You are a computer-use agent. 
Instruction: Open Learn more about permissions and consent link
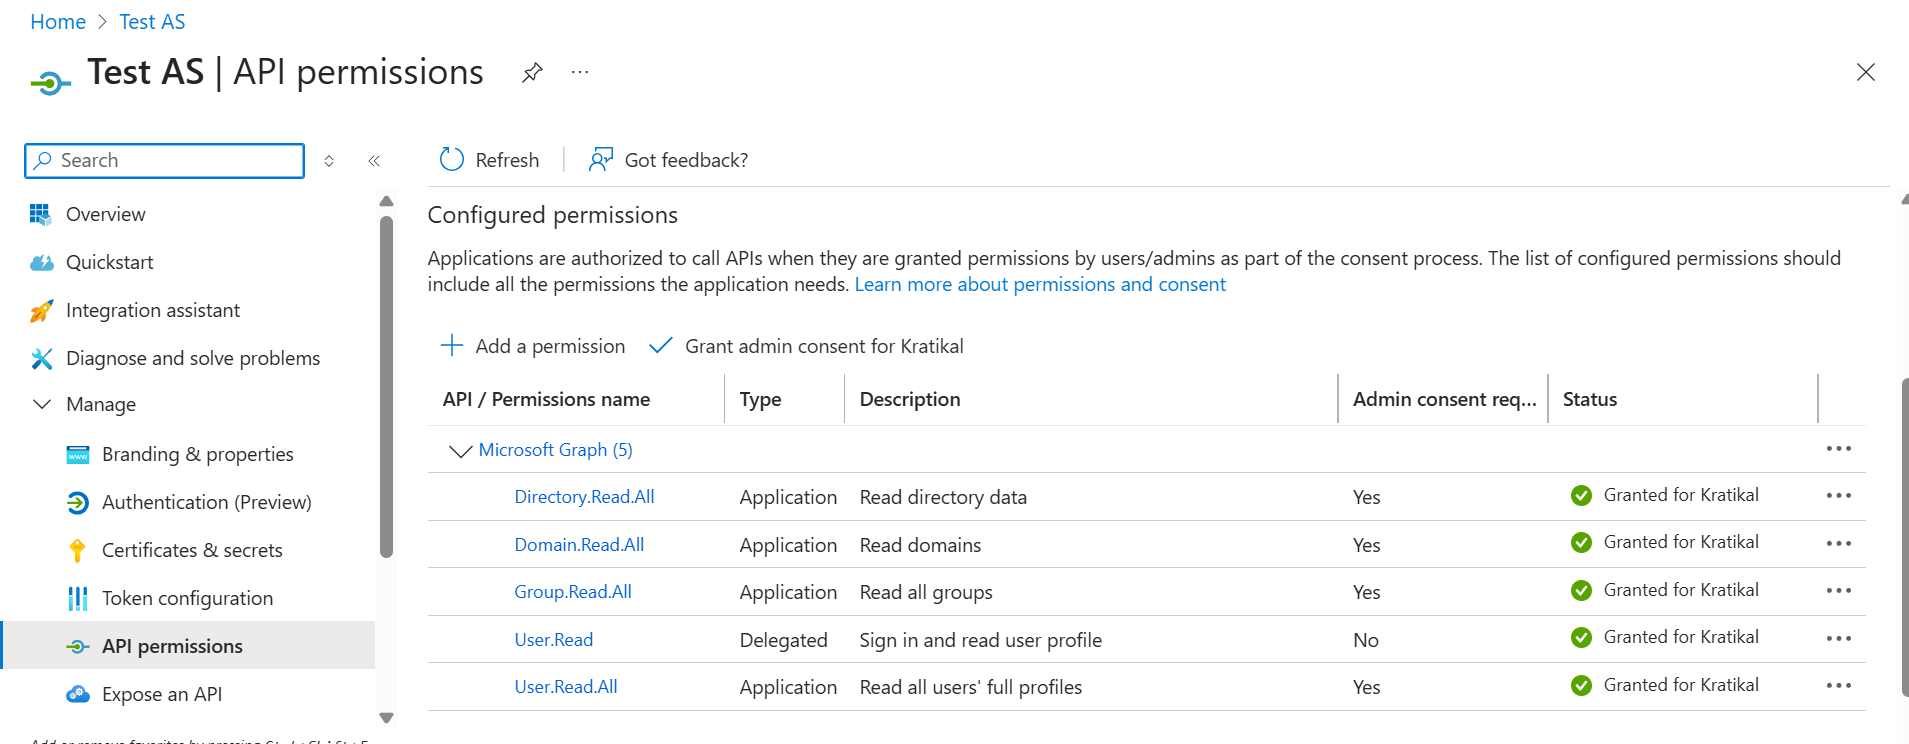pos(1040,284)
